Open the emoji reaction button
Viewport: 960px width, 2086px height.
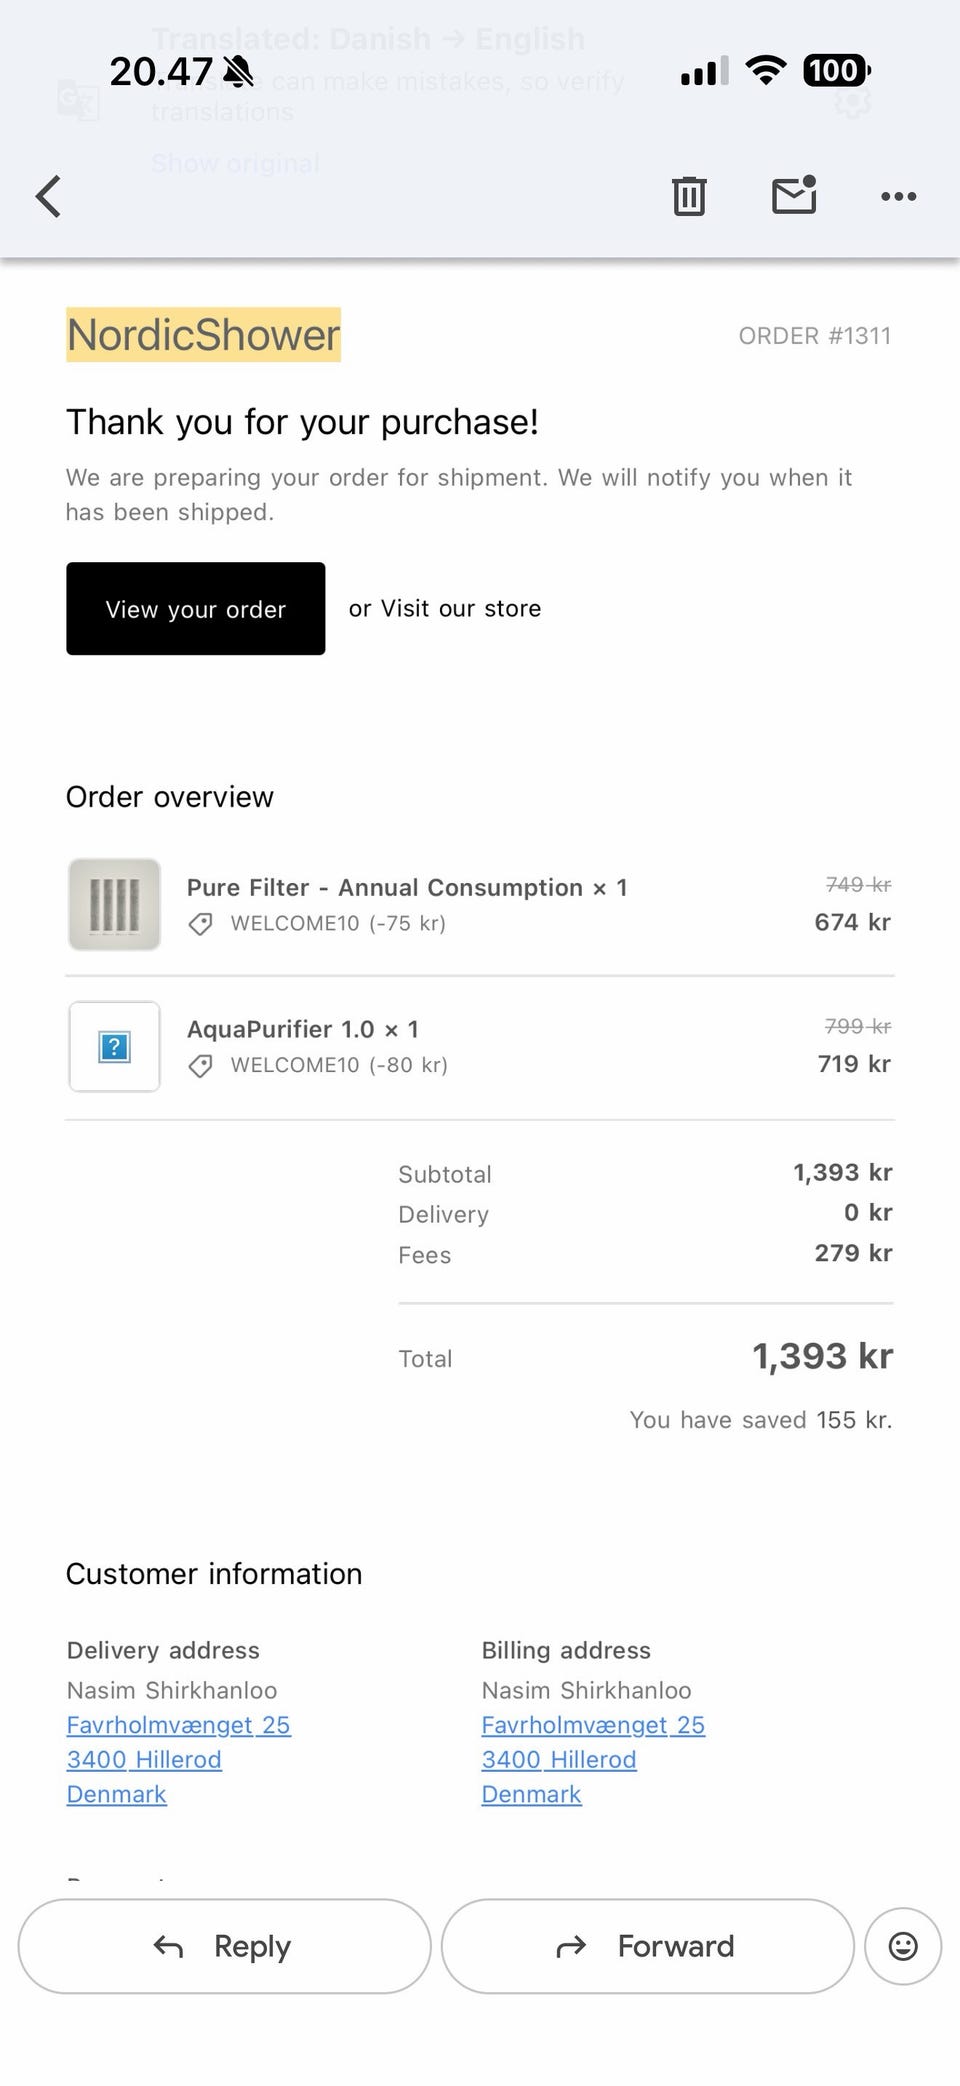click(x=902, y=1946)
